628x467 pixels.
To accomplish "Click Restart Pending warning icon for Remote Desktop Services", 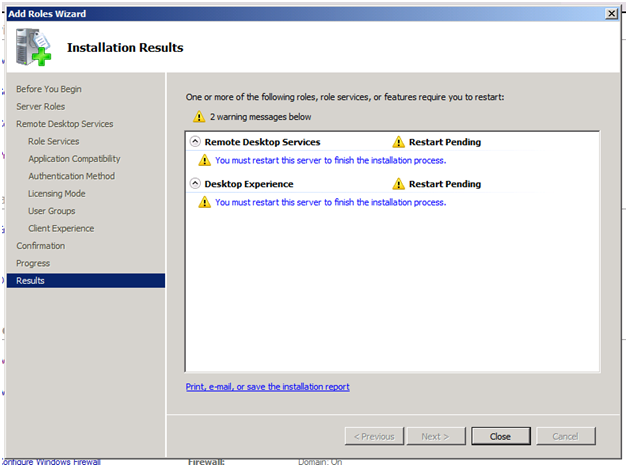I will (398, 142).
